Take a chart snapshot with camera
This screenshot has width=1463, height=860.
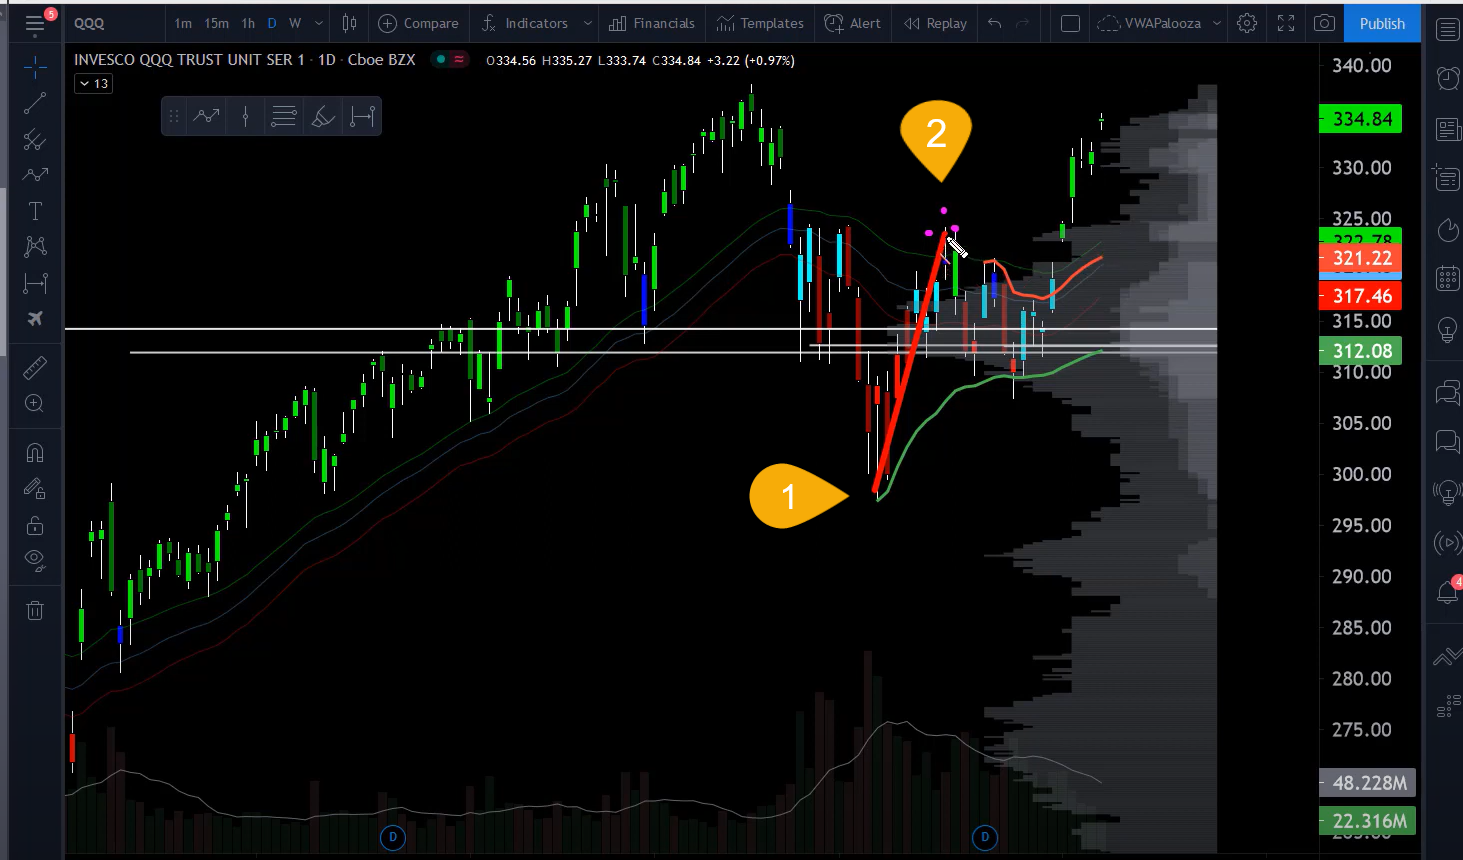(x=1325, y=23)
